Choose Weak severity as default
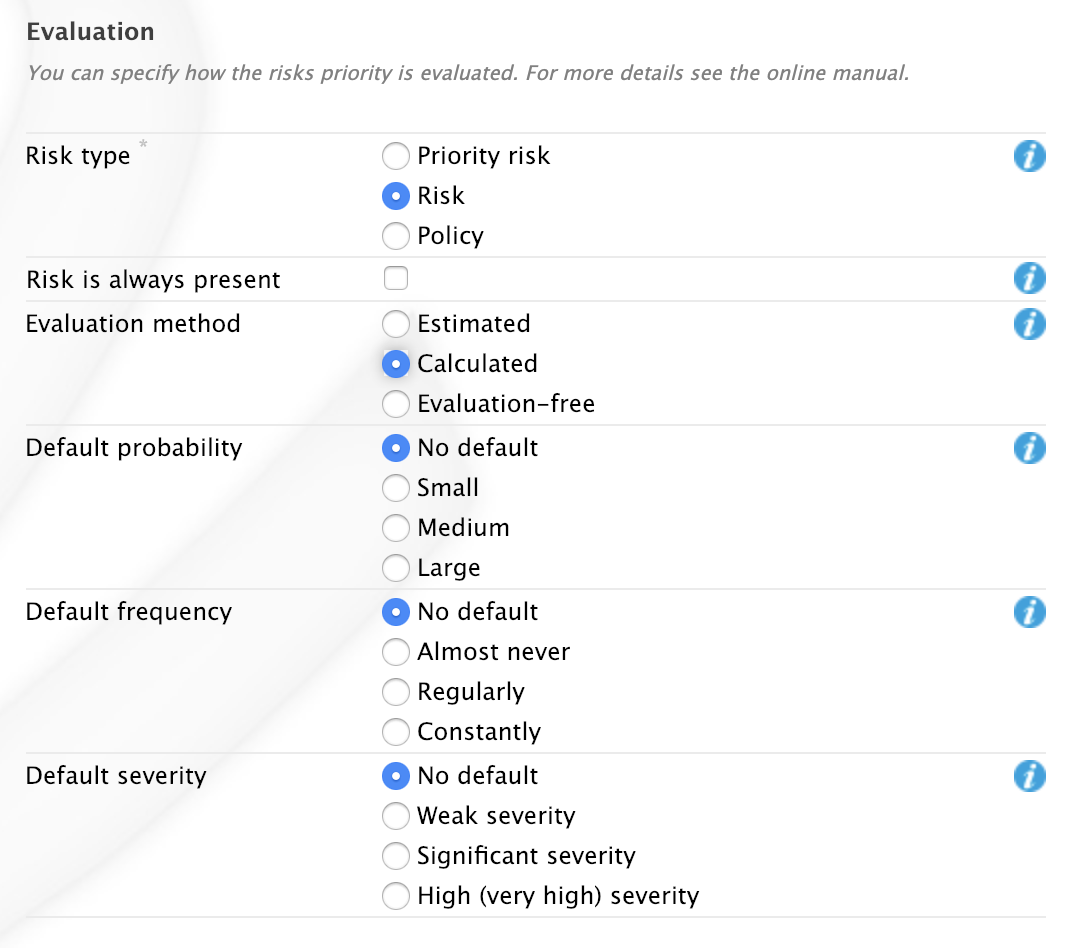Image resolution: width=1092 pixels, height=948 pixels. [396, 816]
